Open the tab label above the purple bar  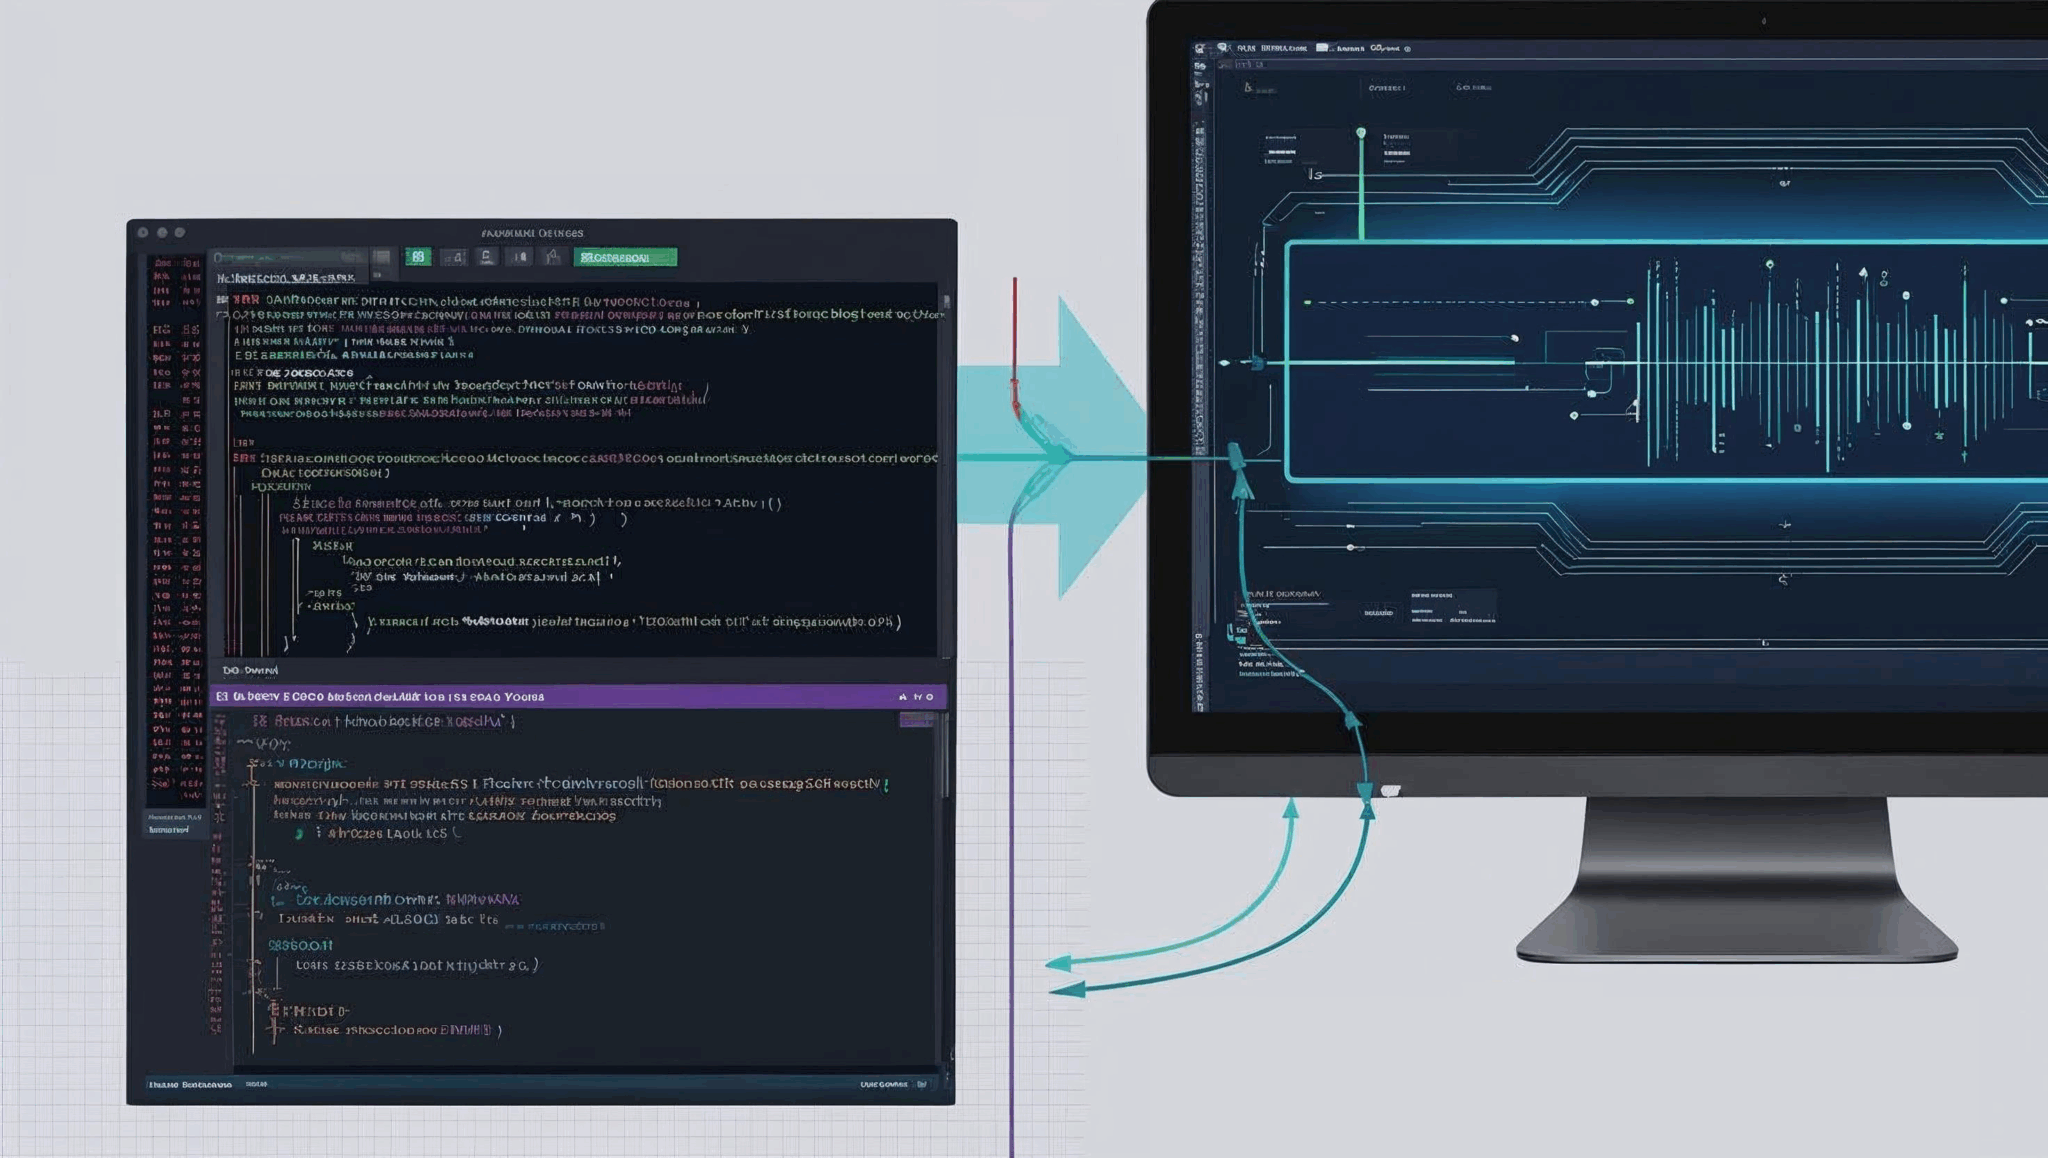tap(251, 670)
